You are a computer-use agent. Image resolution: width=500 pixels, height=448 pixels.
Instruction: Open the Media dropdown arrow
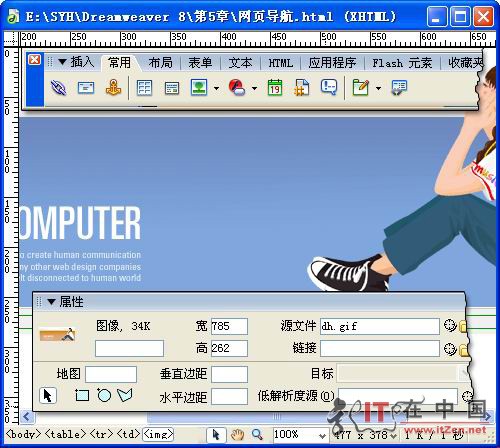click(254, 88)
